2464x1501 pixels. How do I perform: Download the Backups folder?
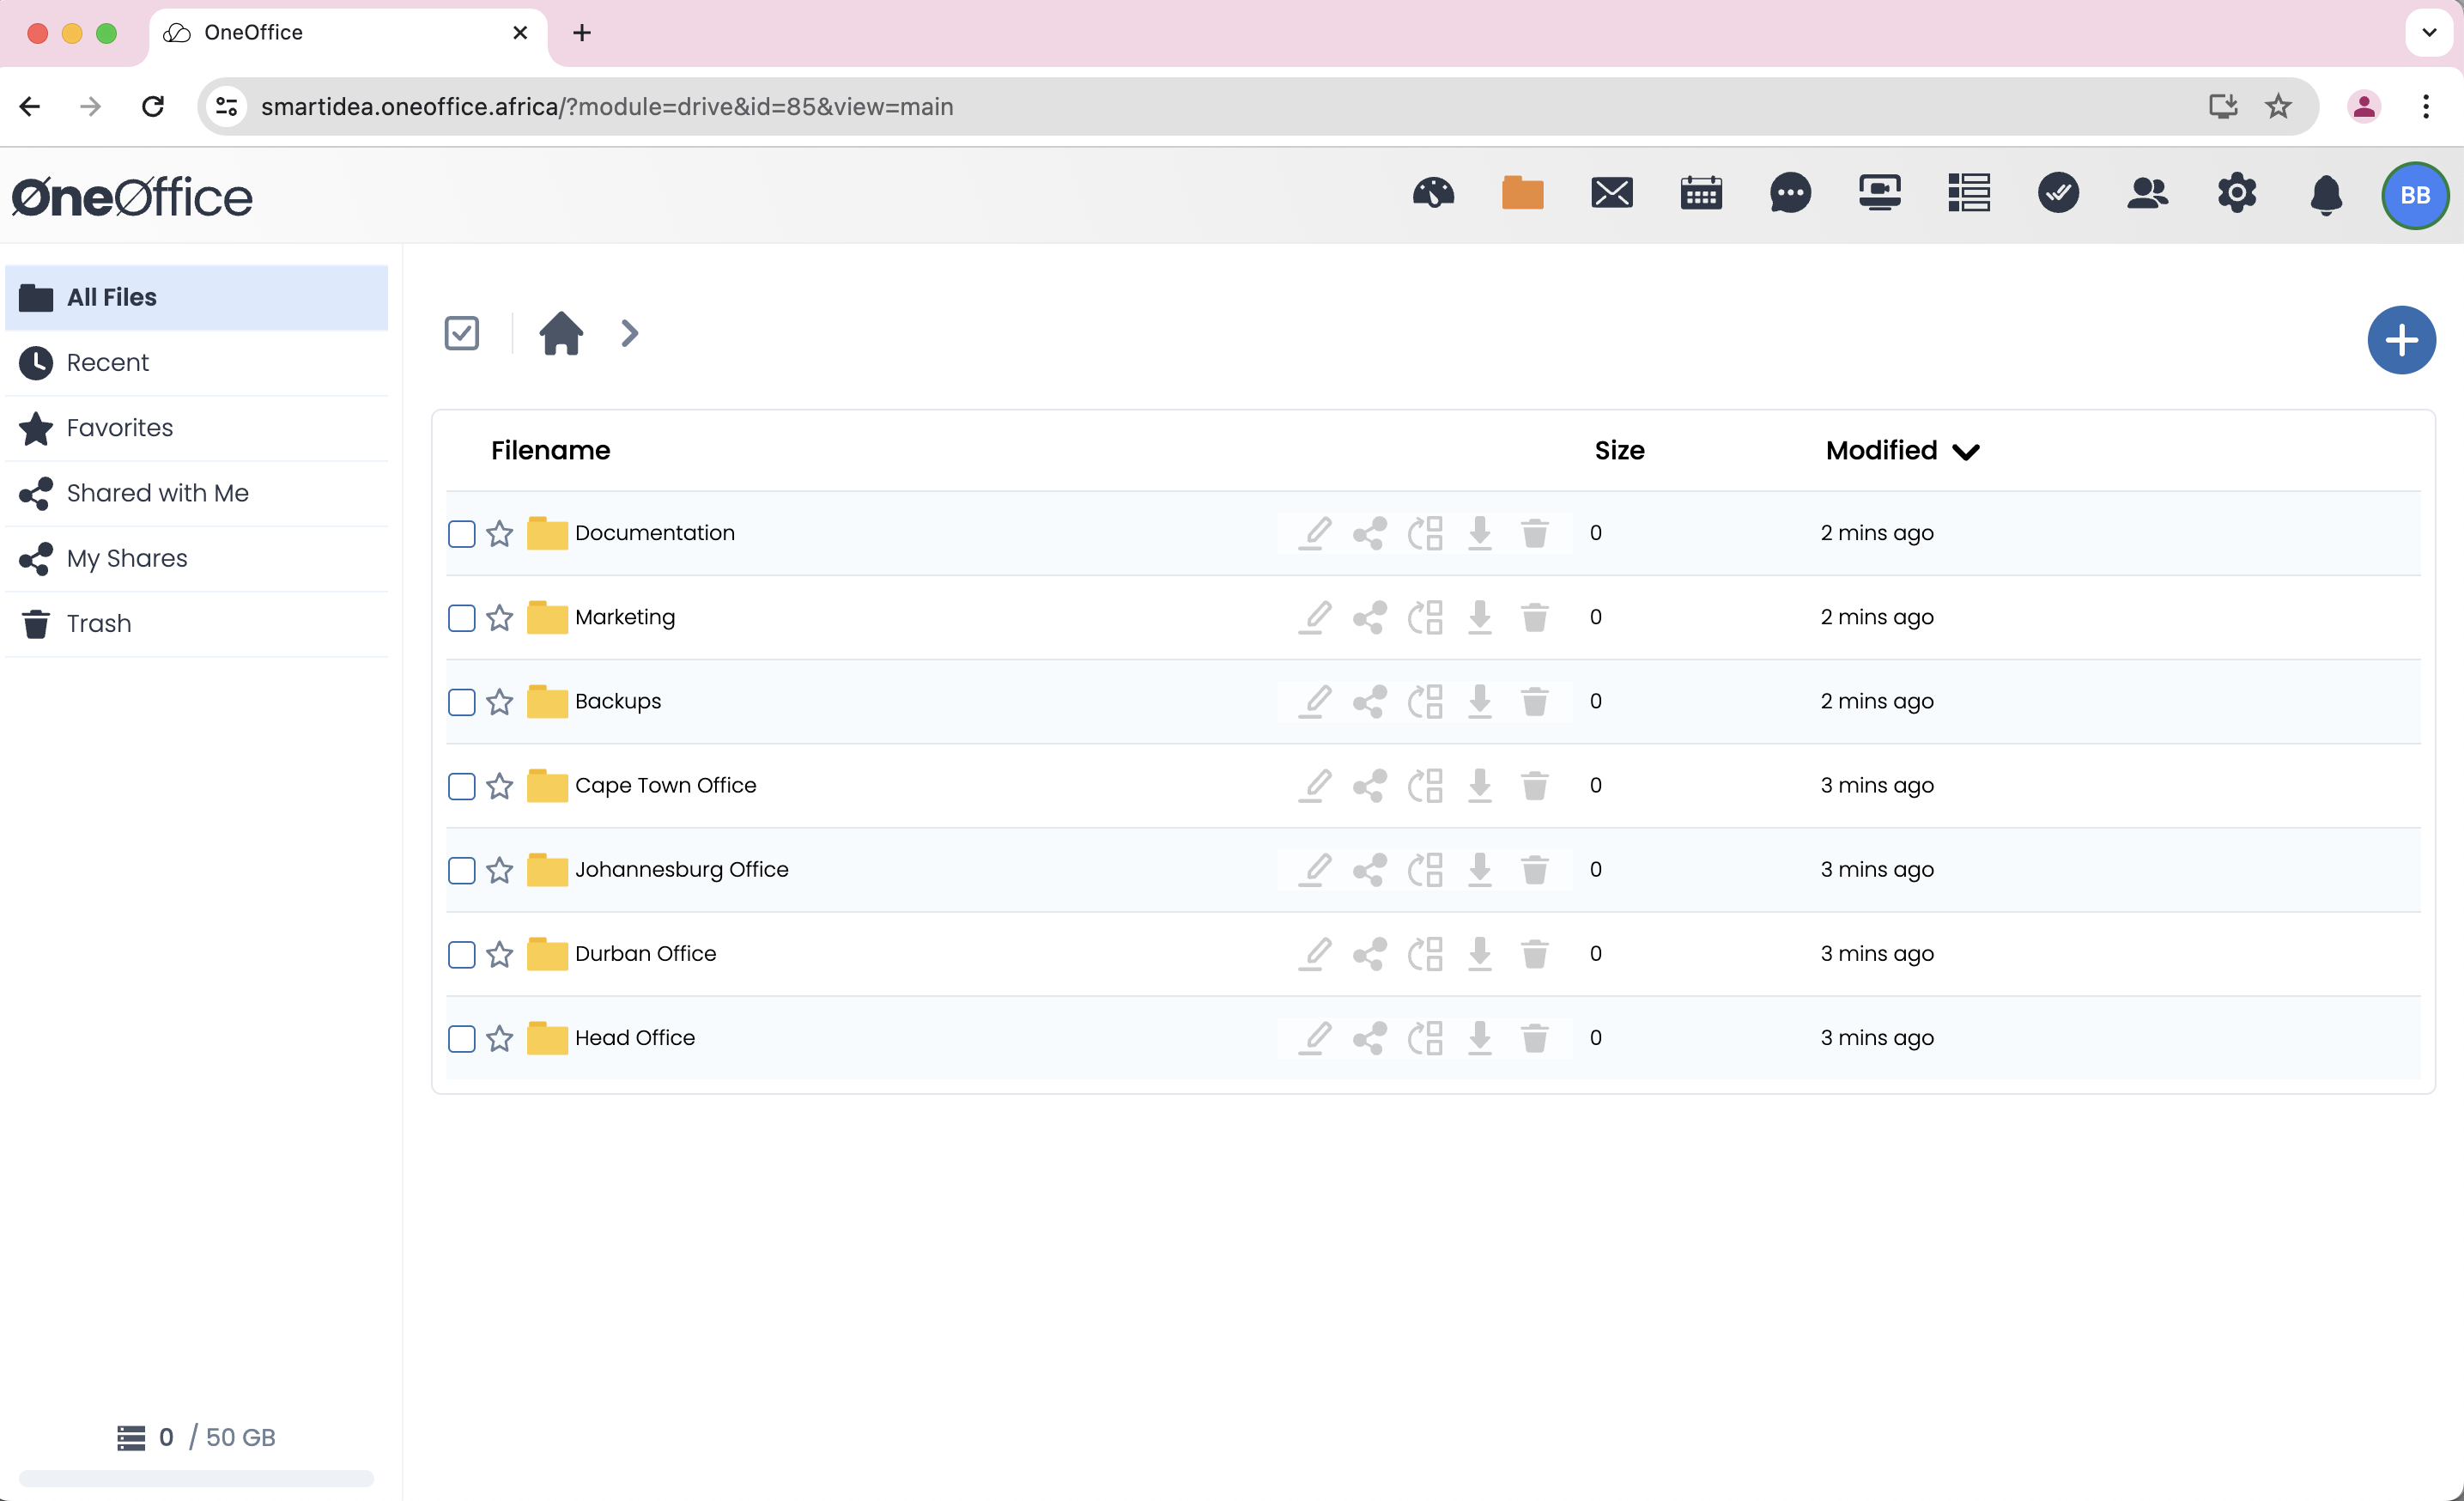1479,701
